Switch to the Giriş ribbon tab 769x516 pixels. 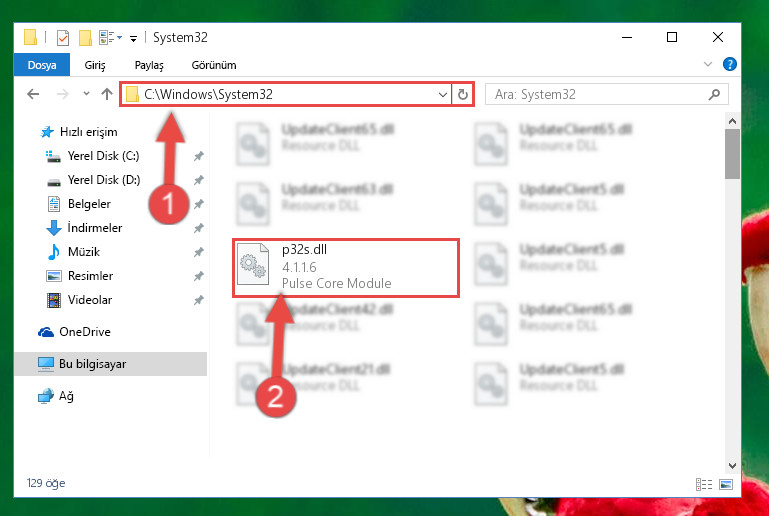(x=95, y=65)
